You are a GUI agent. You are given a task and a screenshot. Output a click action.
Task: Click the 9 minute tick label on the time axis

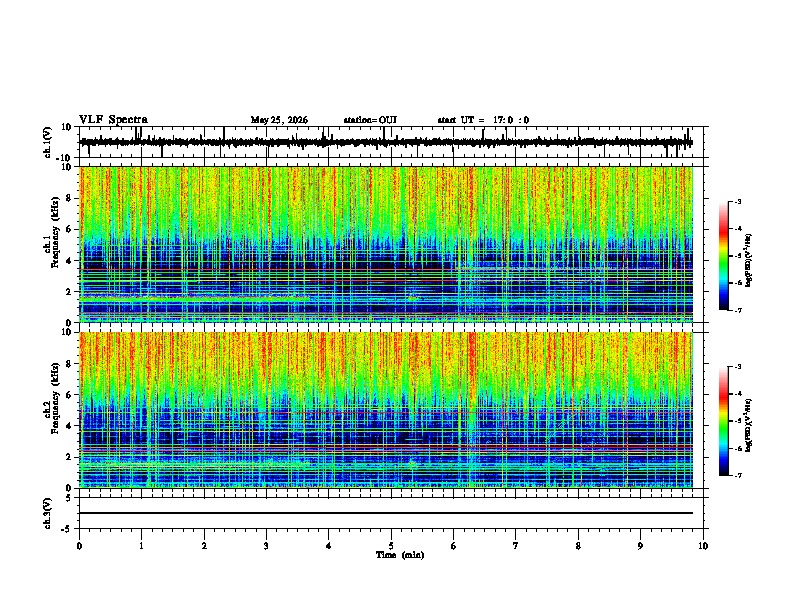pos(640,546)
